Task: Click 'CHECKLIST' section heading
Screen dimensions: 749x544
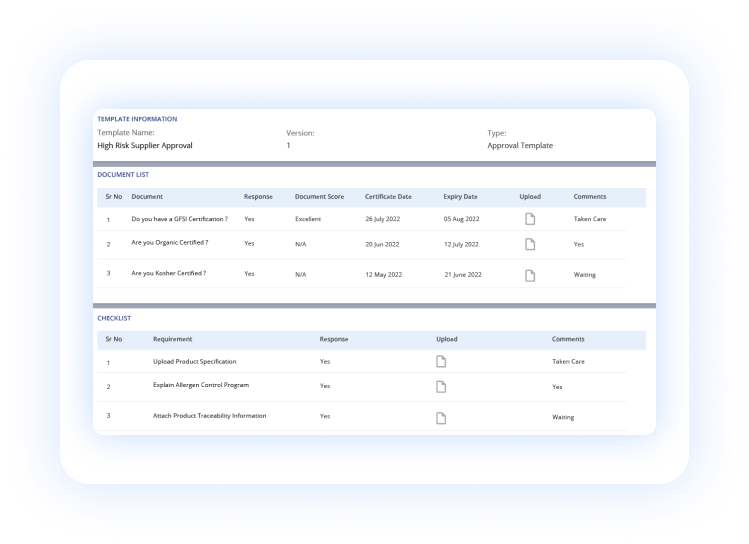Action: click(114, 318)
